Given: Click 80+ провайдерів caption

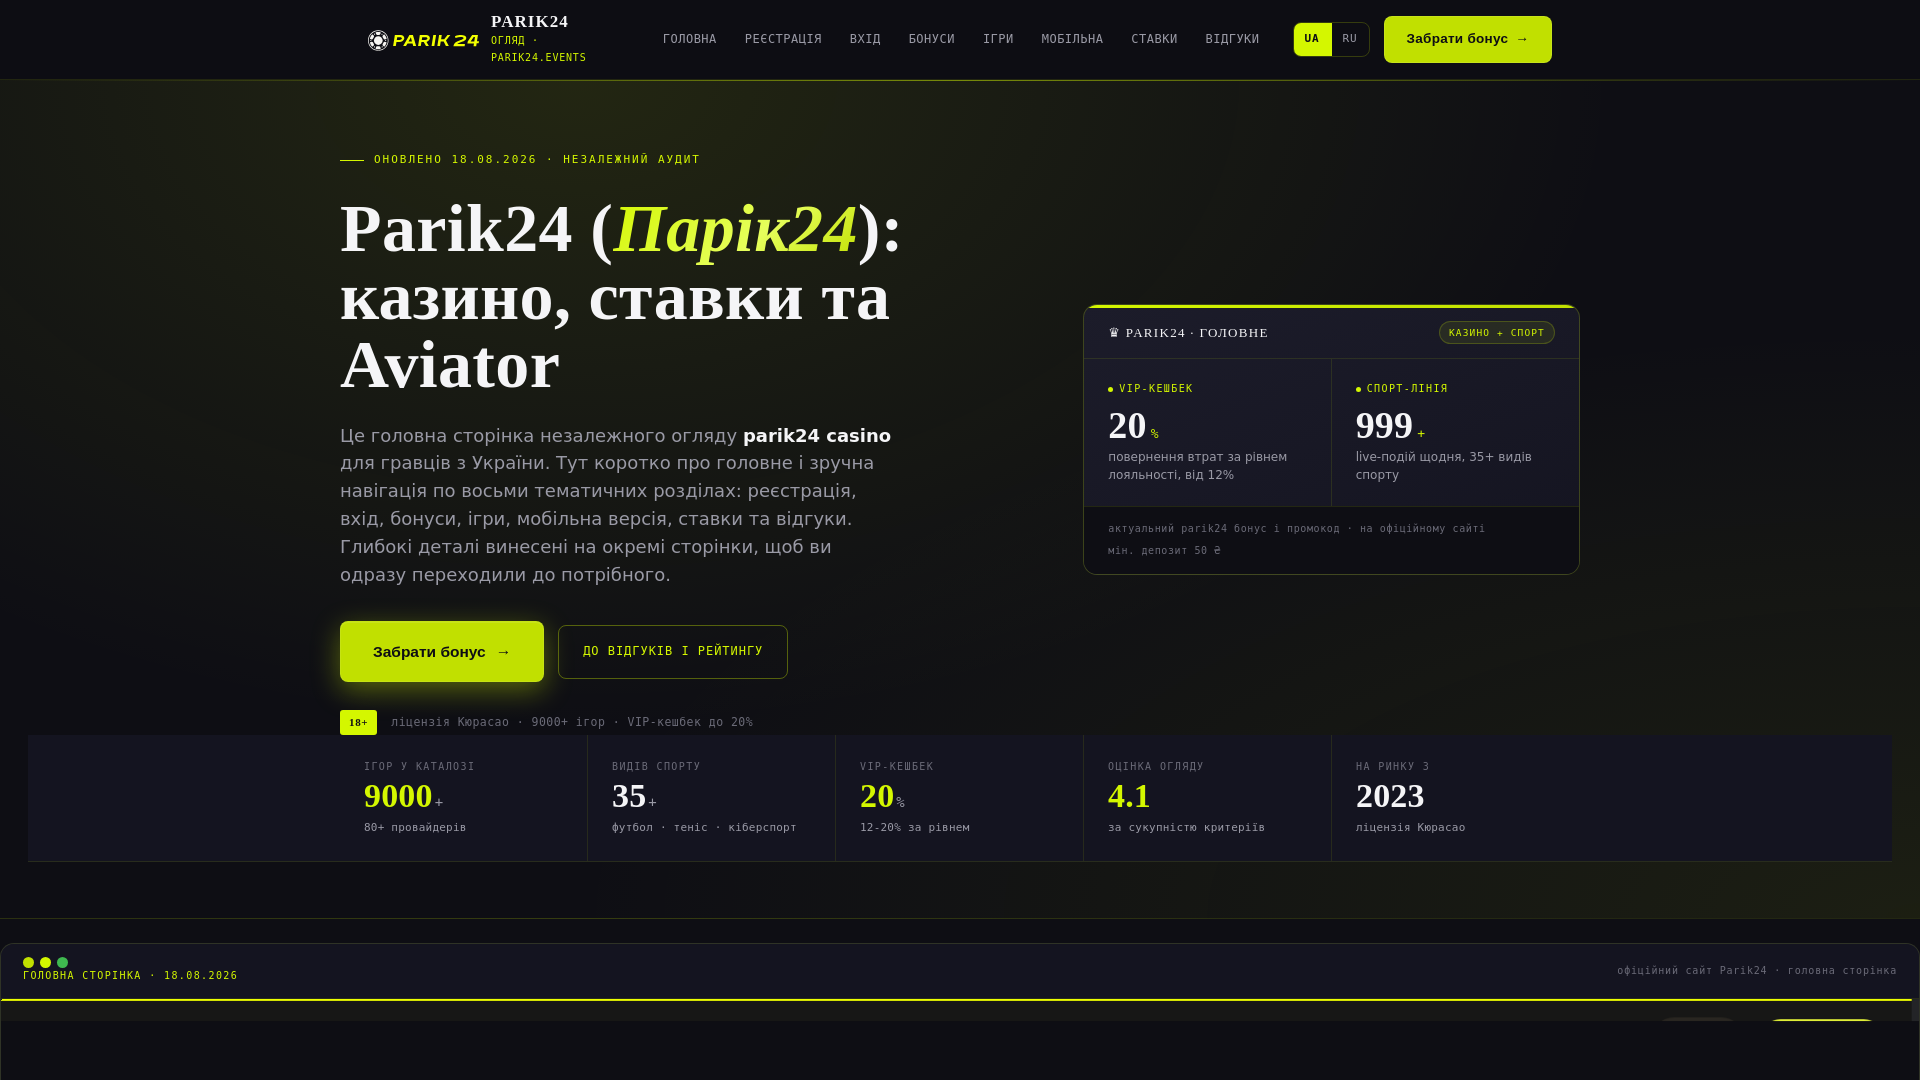Looking at the screenshot, I should 415,827.
